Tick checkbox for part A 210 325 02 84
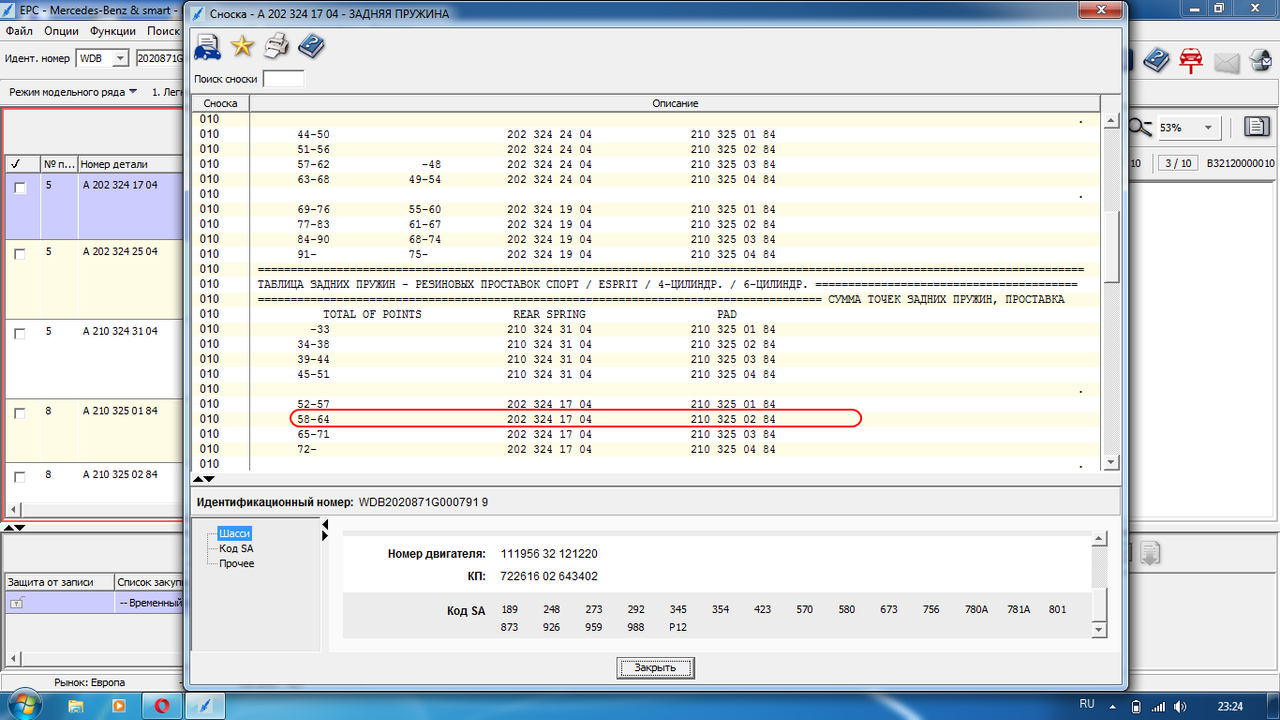 click(19, 477)
